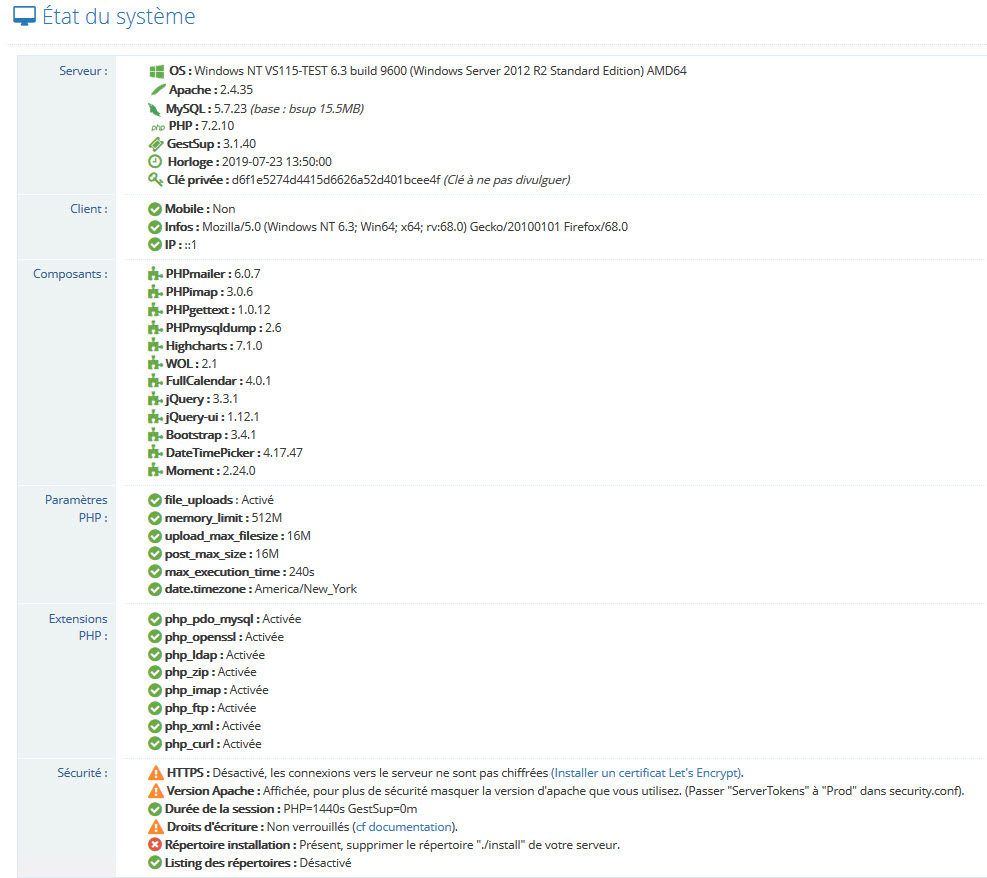Click the PHPmysqldump 2.6 row
Screen dimensions: 987x878
point(215,328)
